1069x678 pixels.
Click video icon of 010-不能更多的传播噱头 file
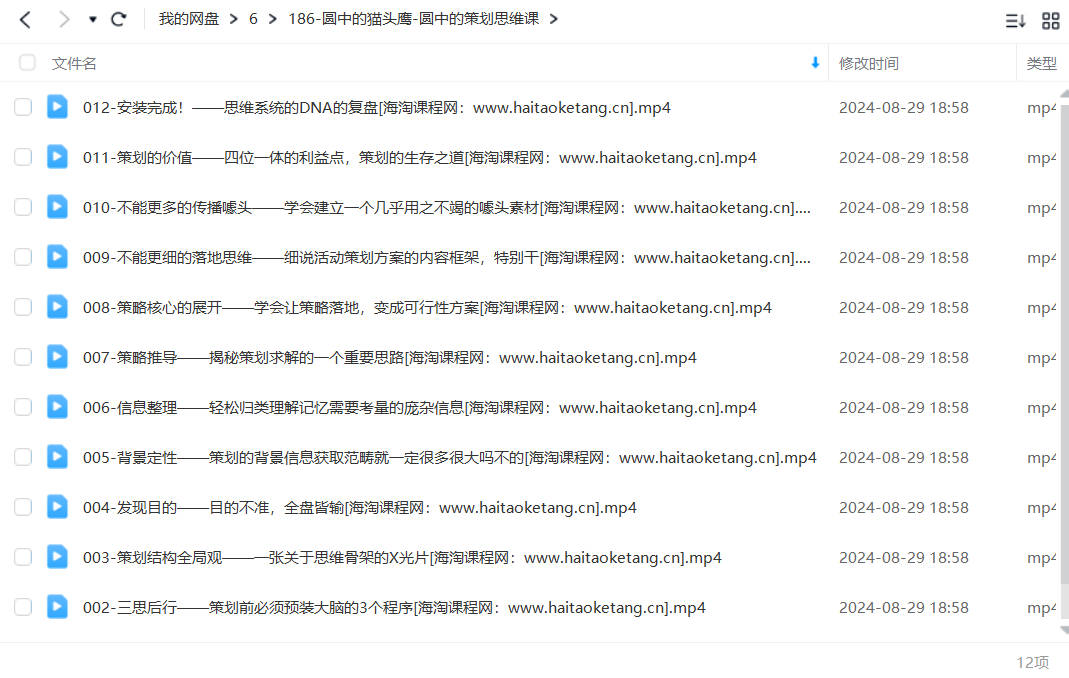pos(57,206)
